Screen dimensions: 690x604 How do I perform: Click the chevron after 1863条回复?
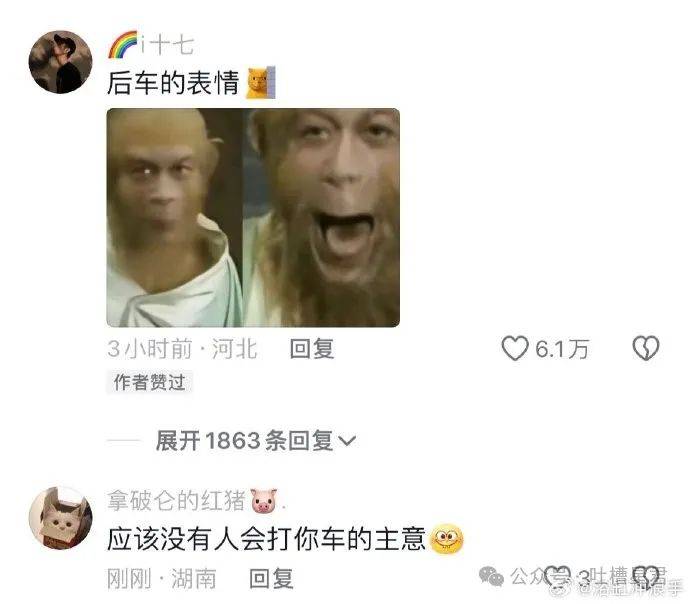point(347,440)
